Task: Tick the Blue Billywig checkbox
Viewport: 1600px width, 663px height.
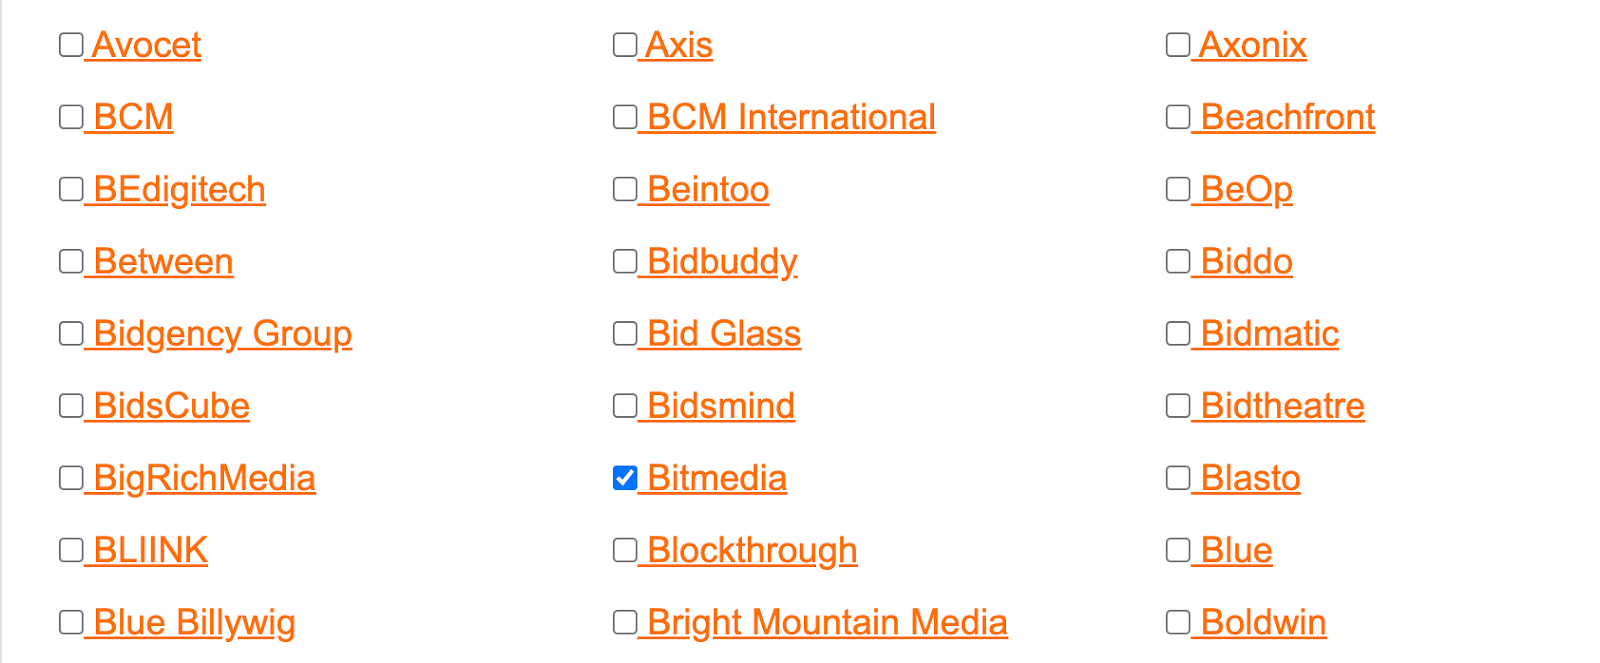Action: (x=71, y=622)
